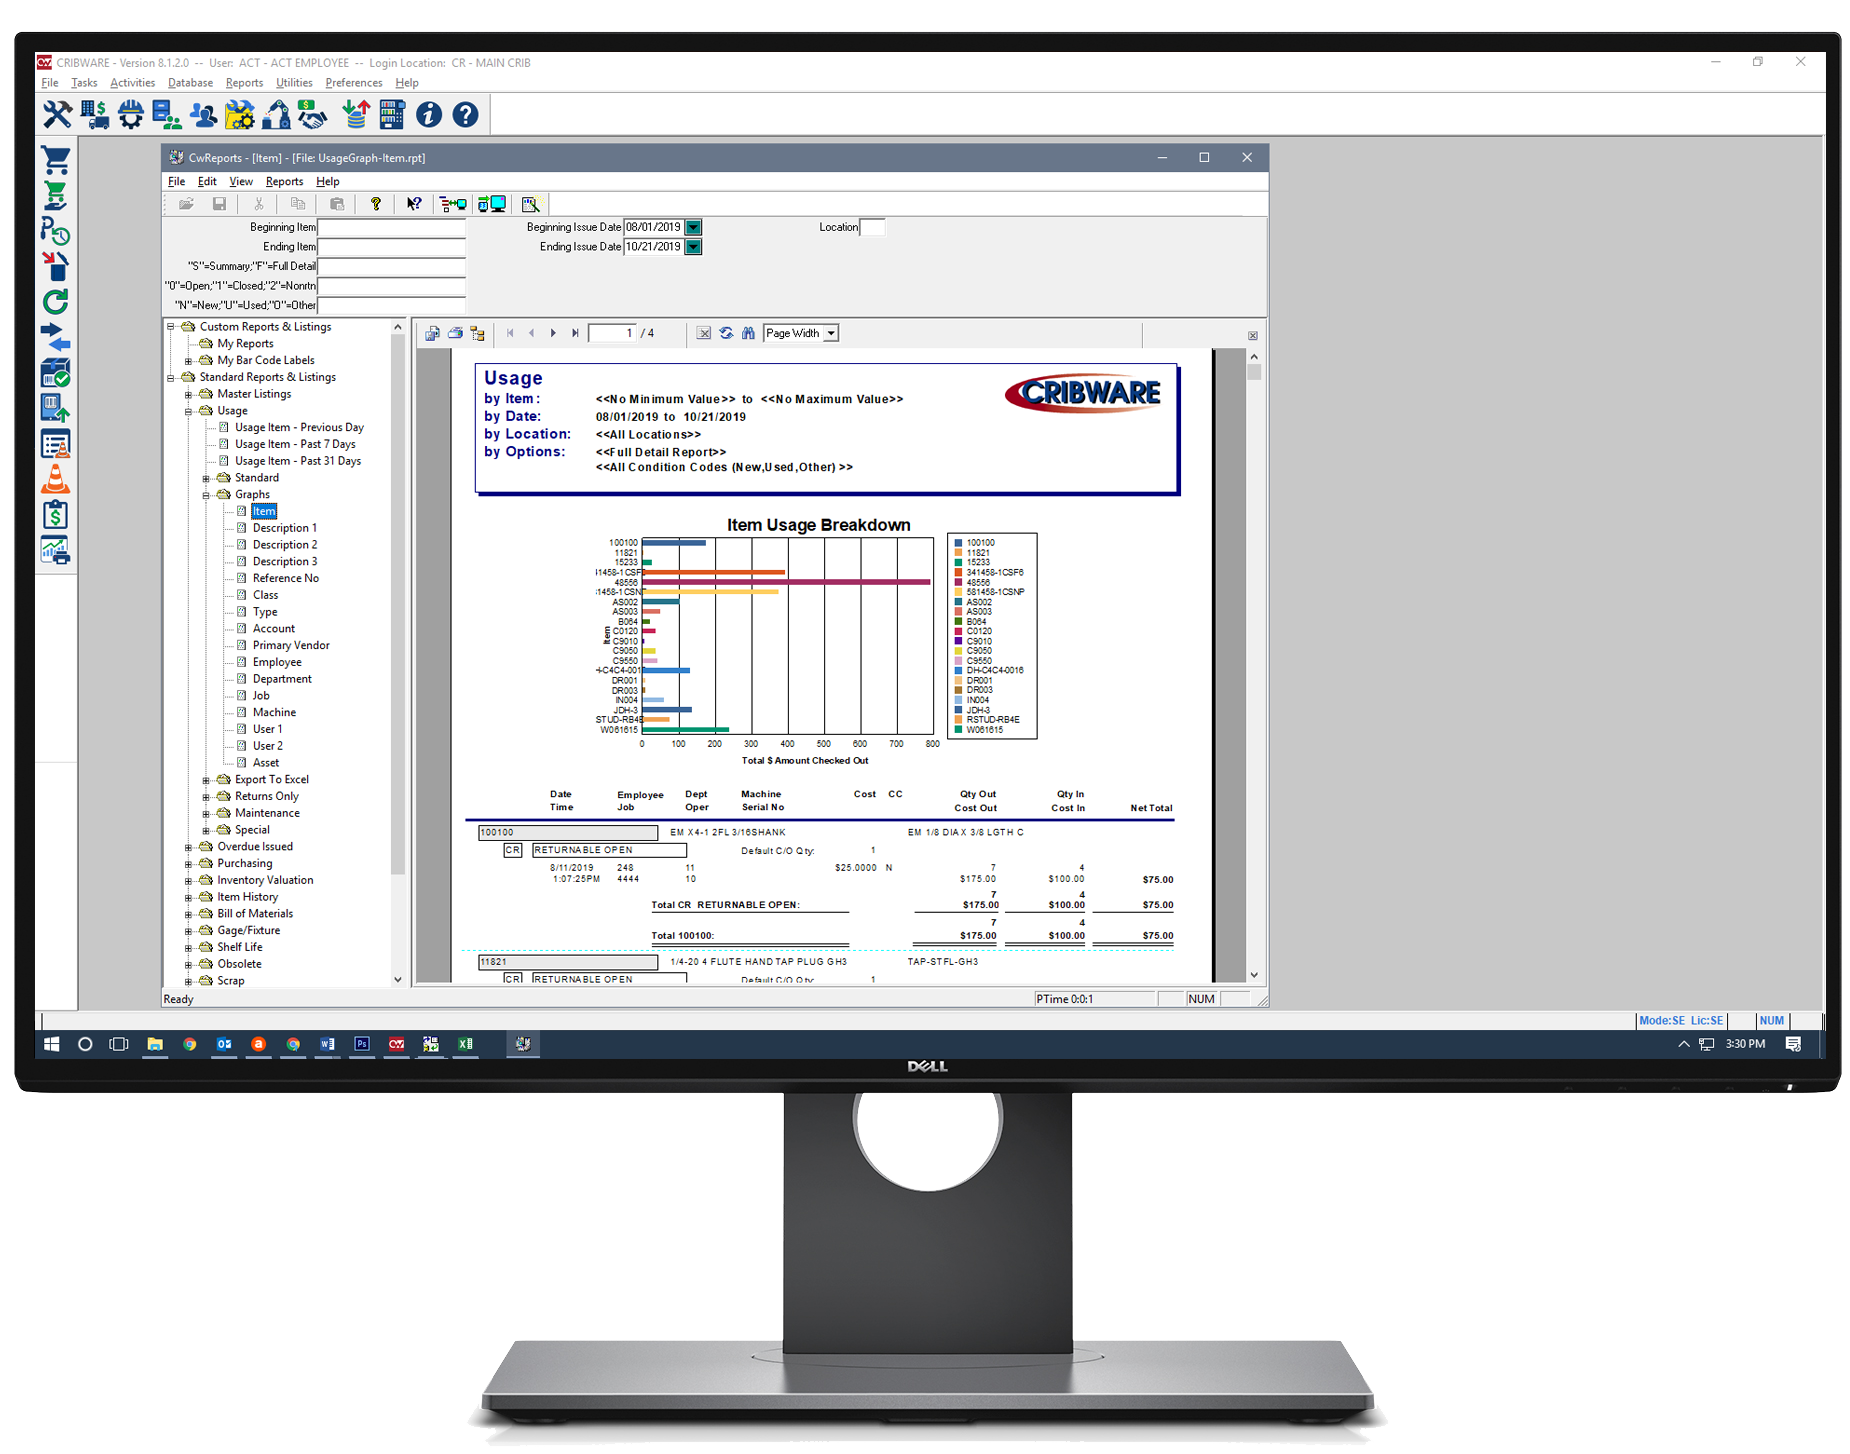Select the Description 1 graph report
Viewport: 1850px width, 1454px height.
point(285,528)
